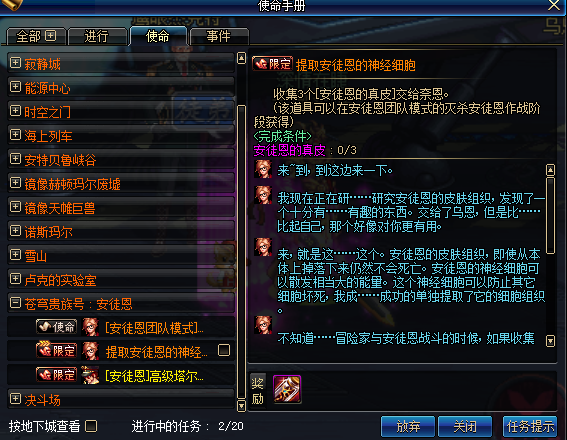
Task: Click the dialogue scrollbar thumb
Action: click(x=550, y=215)
